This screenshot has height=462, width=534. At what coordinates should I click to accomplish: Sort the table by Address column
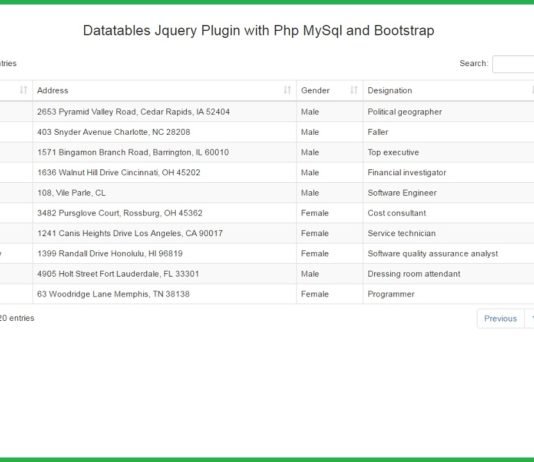click(287, 90)
